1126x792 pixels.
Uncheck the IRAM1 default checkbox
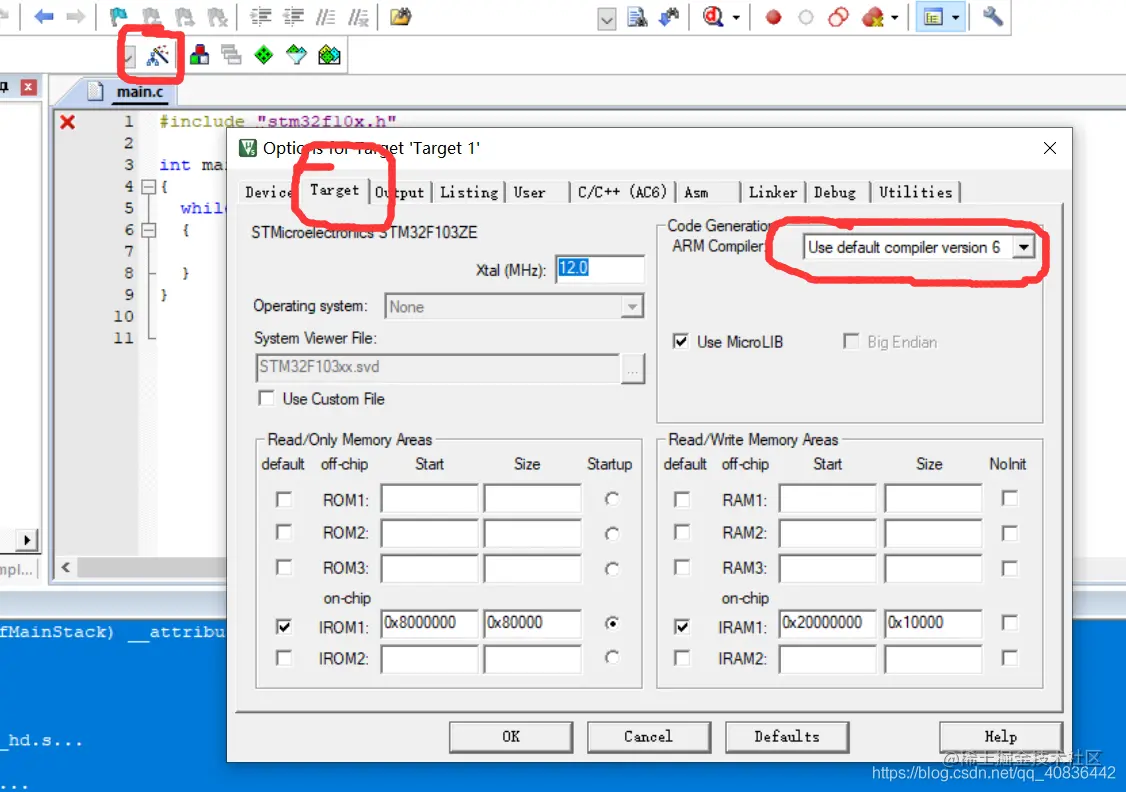coord(681,627)
